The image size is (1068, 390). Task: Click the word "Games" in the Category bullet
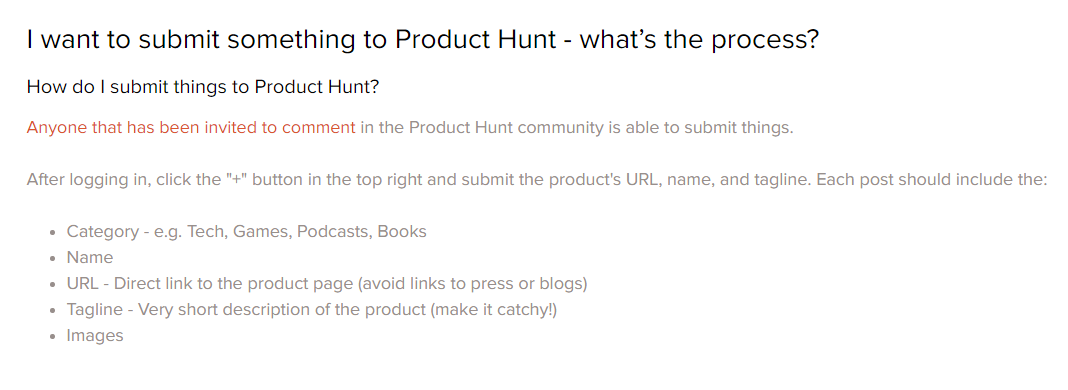pos(262,232)
